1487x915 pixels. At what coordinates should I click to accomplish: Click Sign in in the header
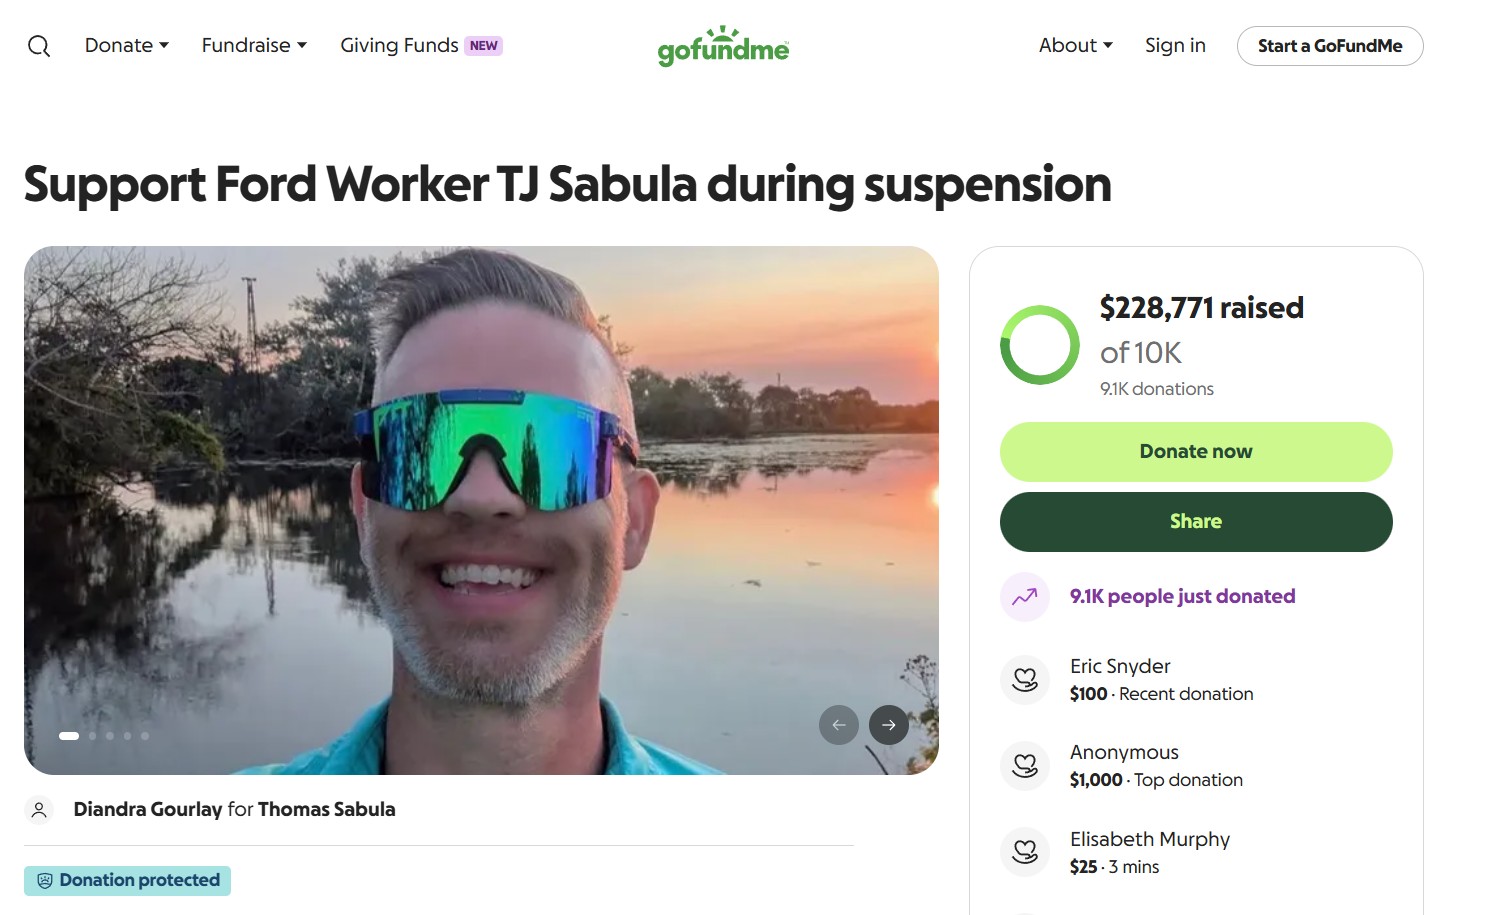(1175, 45)
